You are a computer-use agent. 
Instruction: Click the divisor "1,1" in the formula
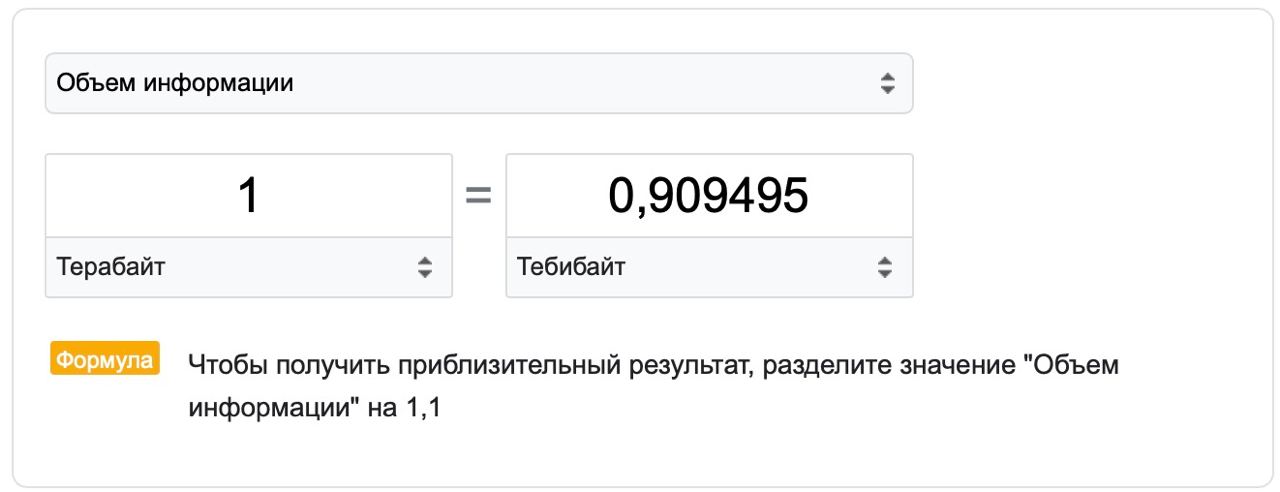click(x=423, y=410)
